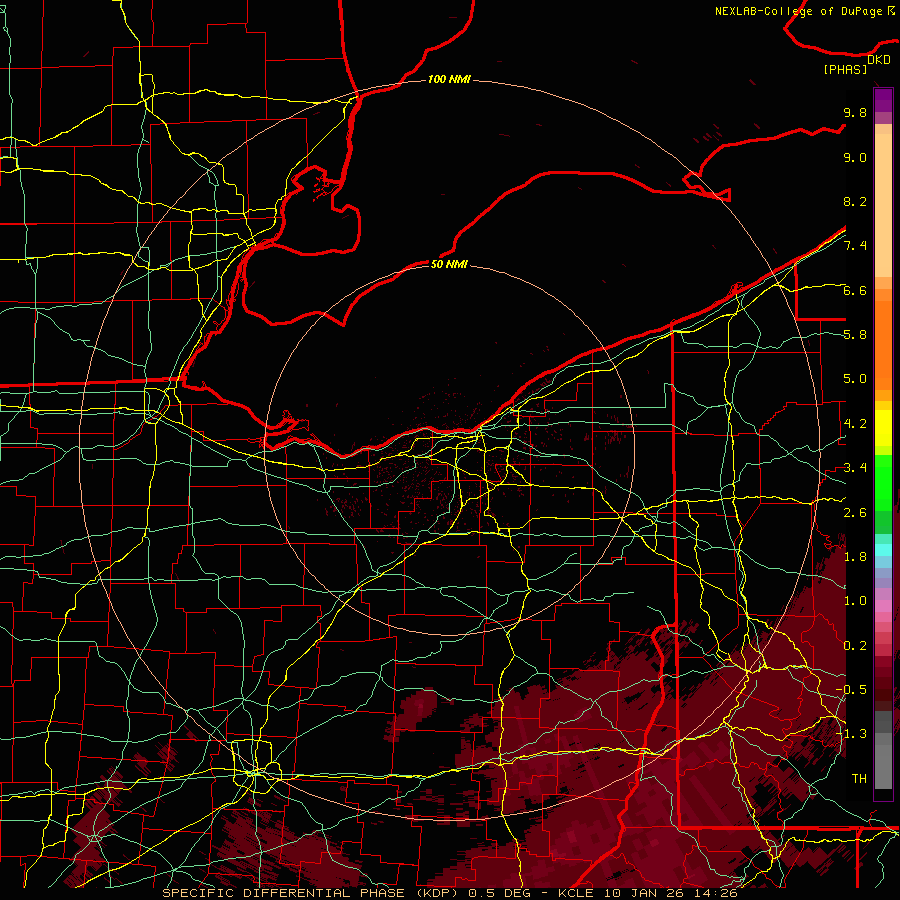
Task: Pick the peach segment of the color bar
Action: (x=883, y=207)
